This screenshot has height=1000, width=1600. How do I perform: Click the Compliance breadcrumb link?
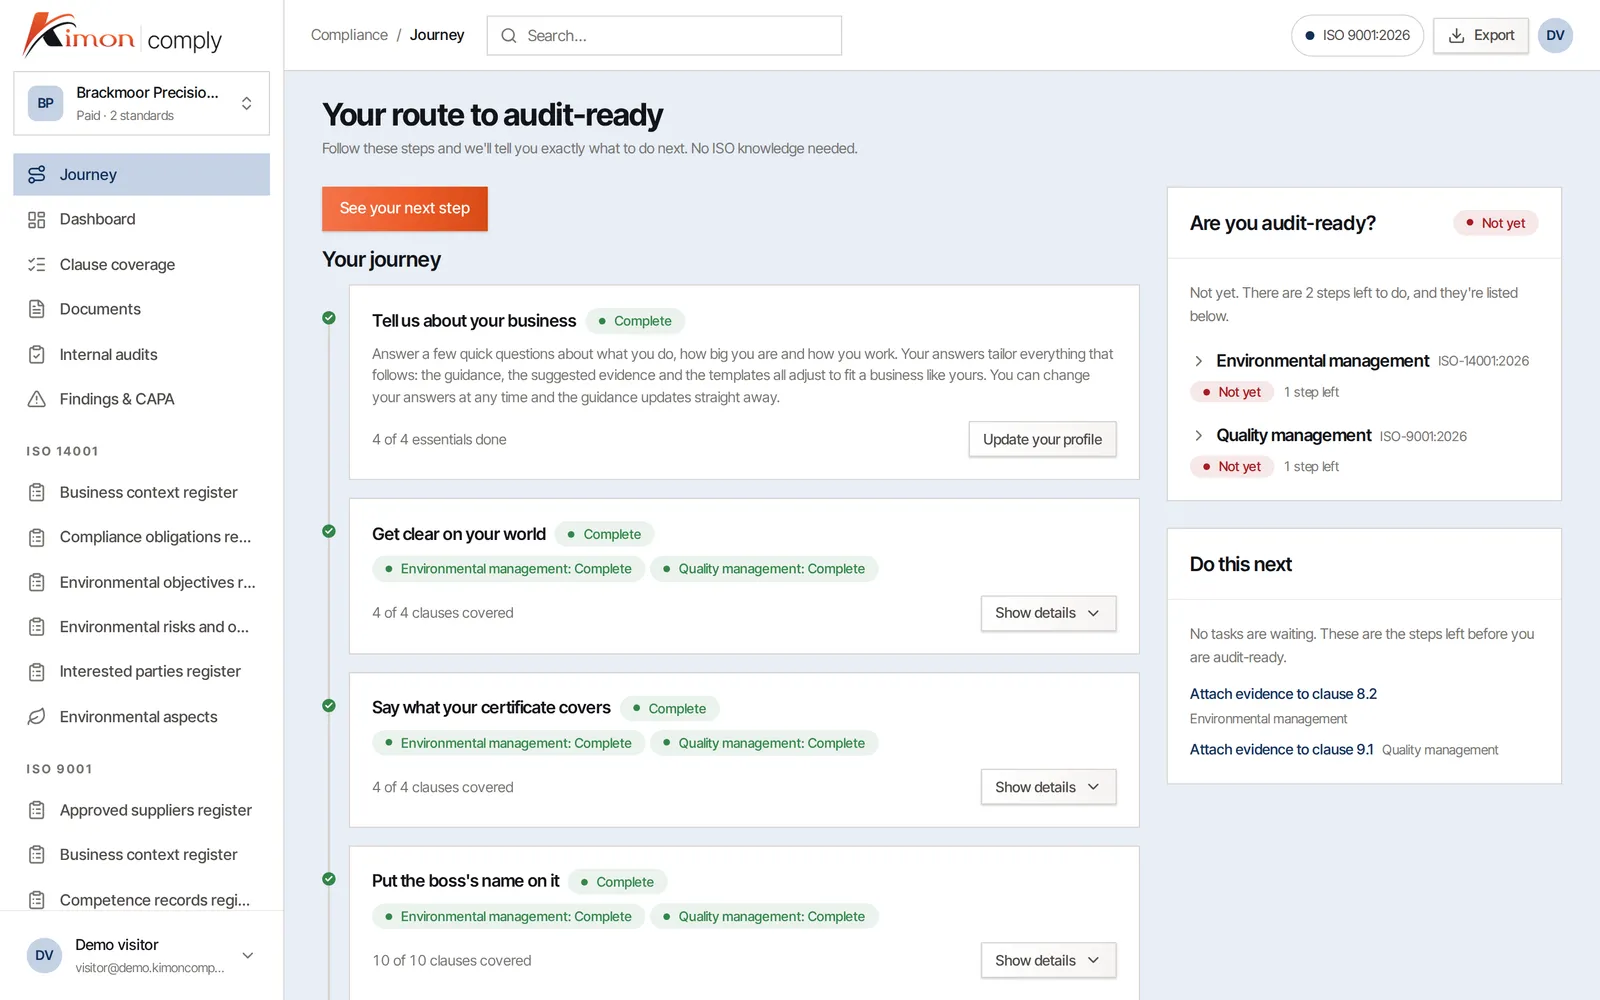coord(349,35)
